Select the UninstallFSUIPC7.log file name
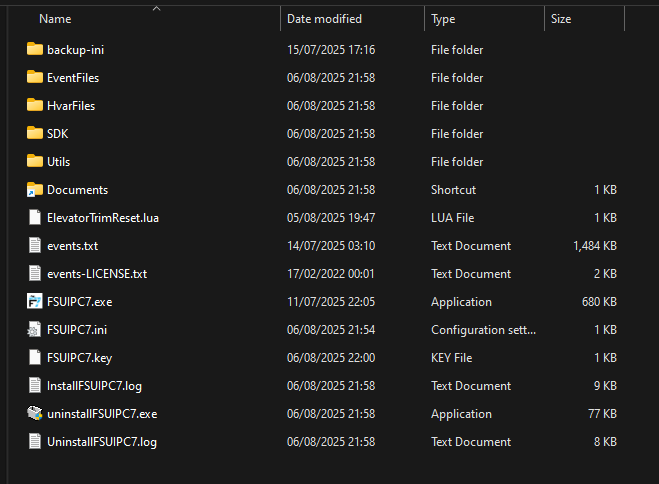 pyautogui.click(x=102, y=442)
